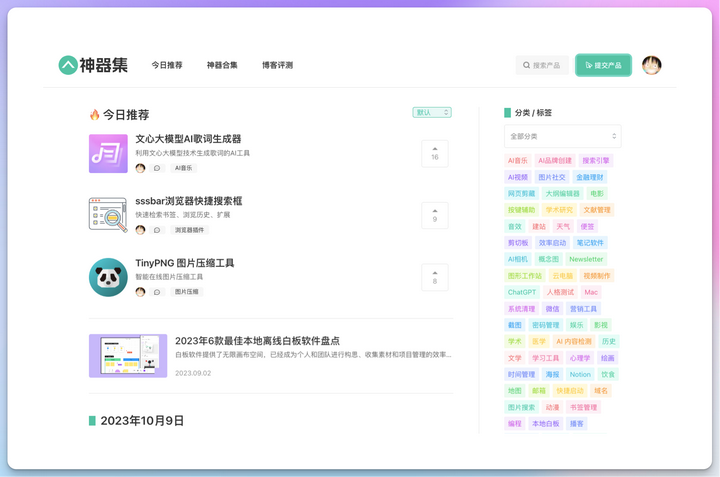Screen dimensions: 720x477
Task: Click author avatar under TinyPNG 图片压缩工具
Action: click(141, 292)
